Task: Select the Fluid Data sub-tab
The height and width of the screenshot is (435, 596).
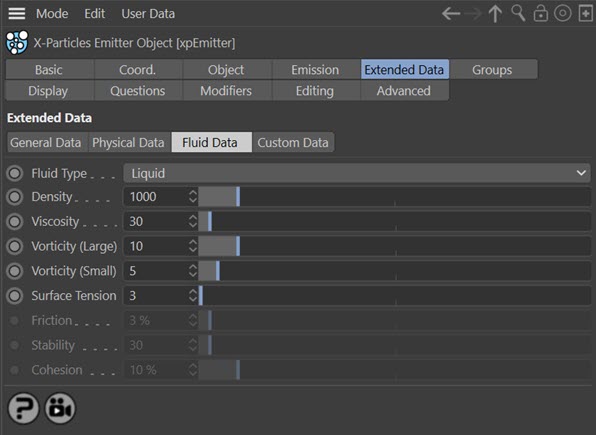Action: (211, 142)
